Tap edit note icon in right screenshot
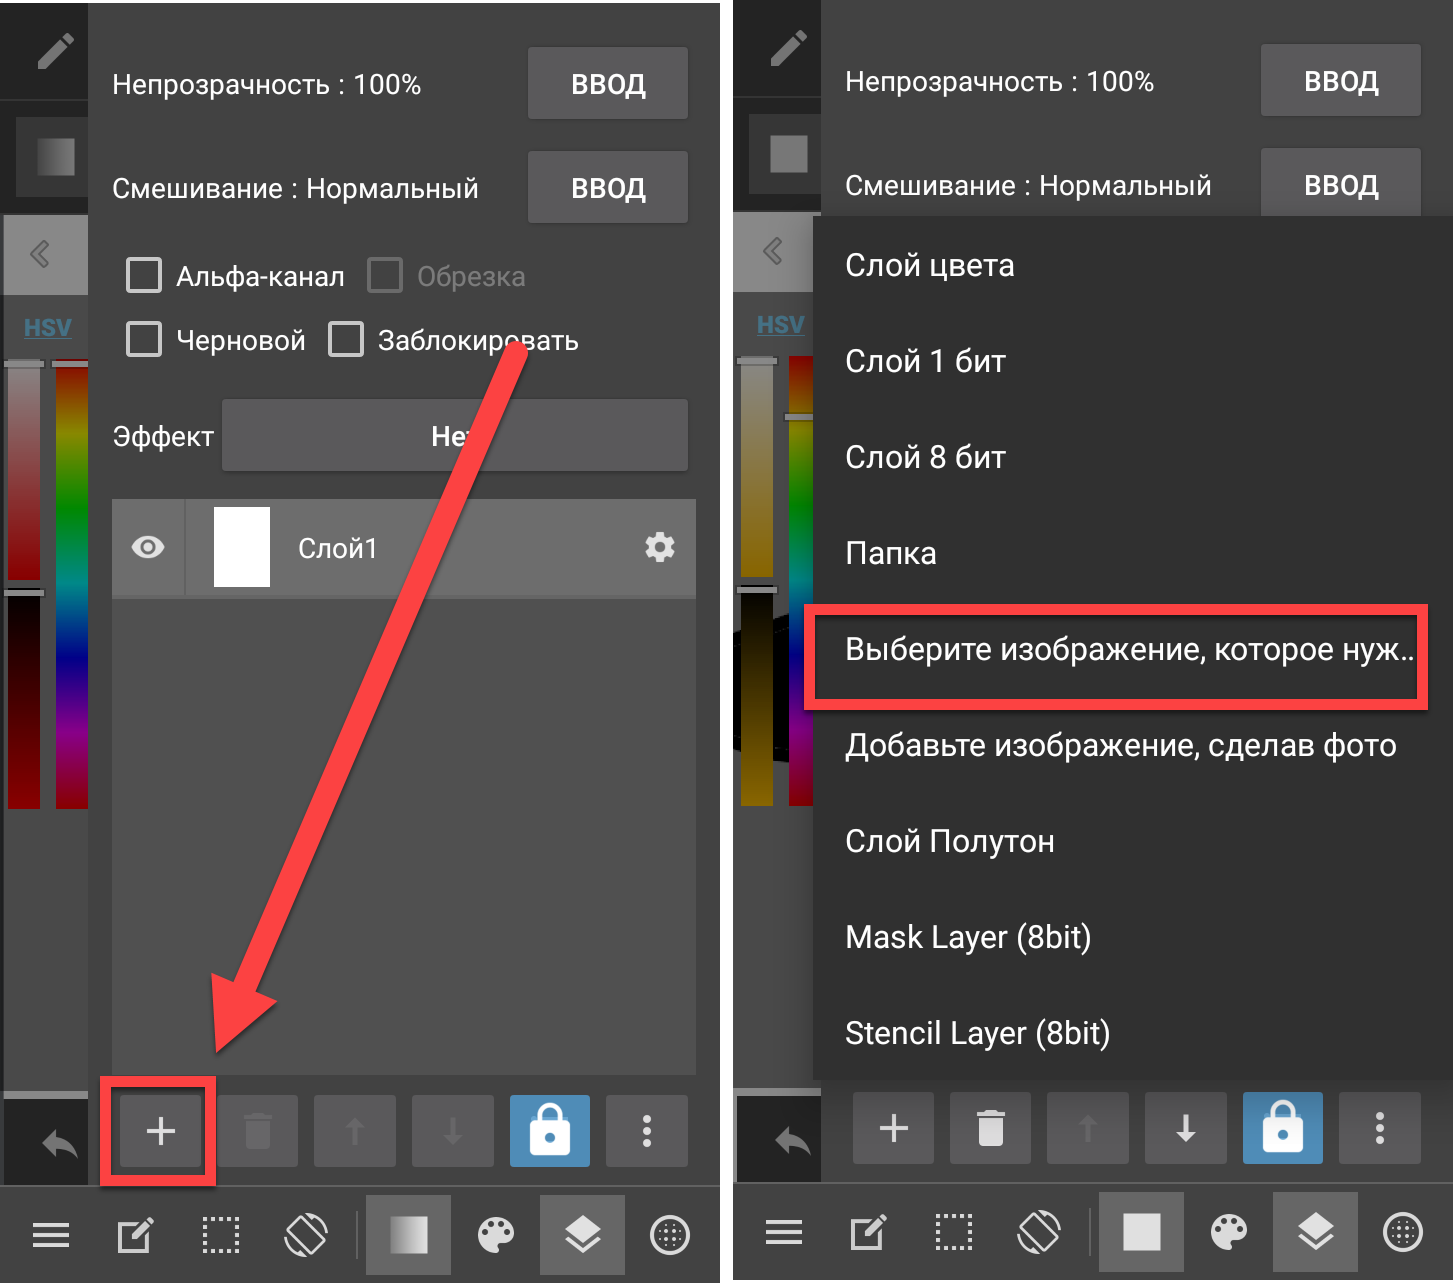The width and height of the screenshot is (1453, 1283). tap(868, 1233)
